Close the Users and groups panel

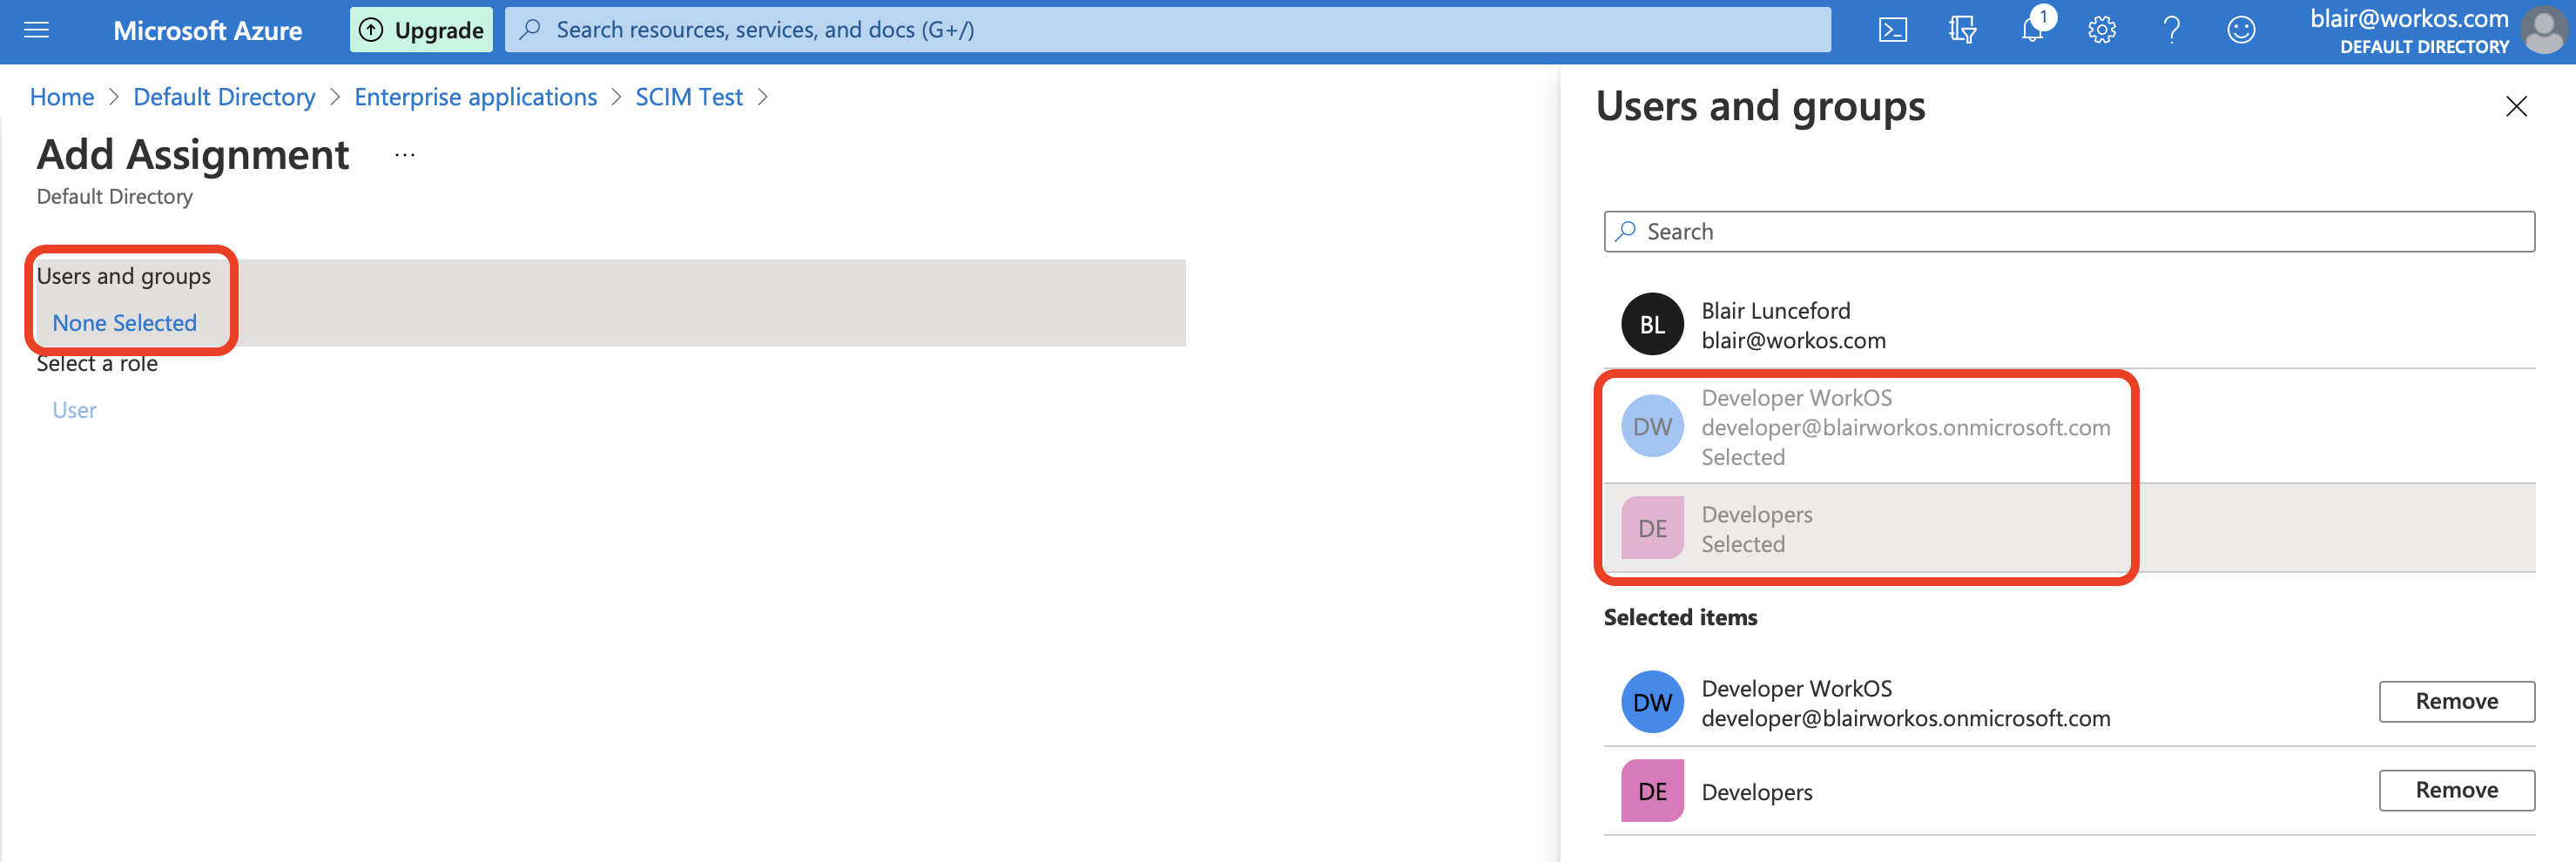coord(2516,106)
